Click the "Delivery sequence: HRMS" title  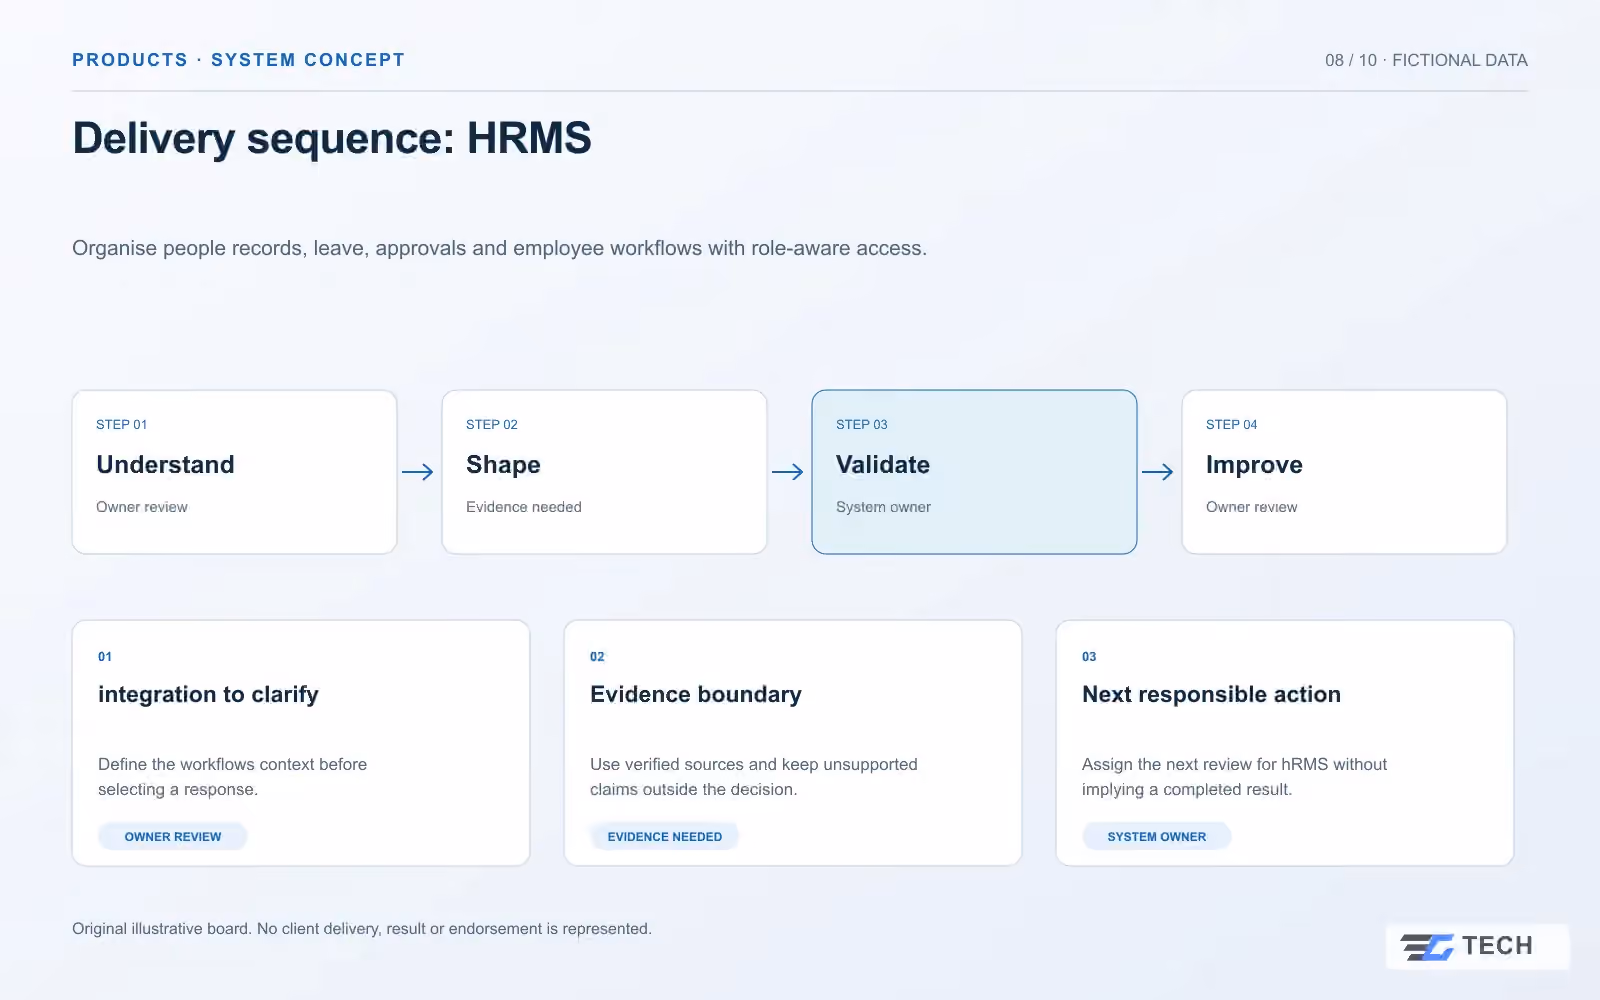click(x=332, y=138)
